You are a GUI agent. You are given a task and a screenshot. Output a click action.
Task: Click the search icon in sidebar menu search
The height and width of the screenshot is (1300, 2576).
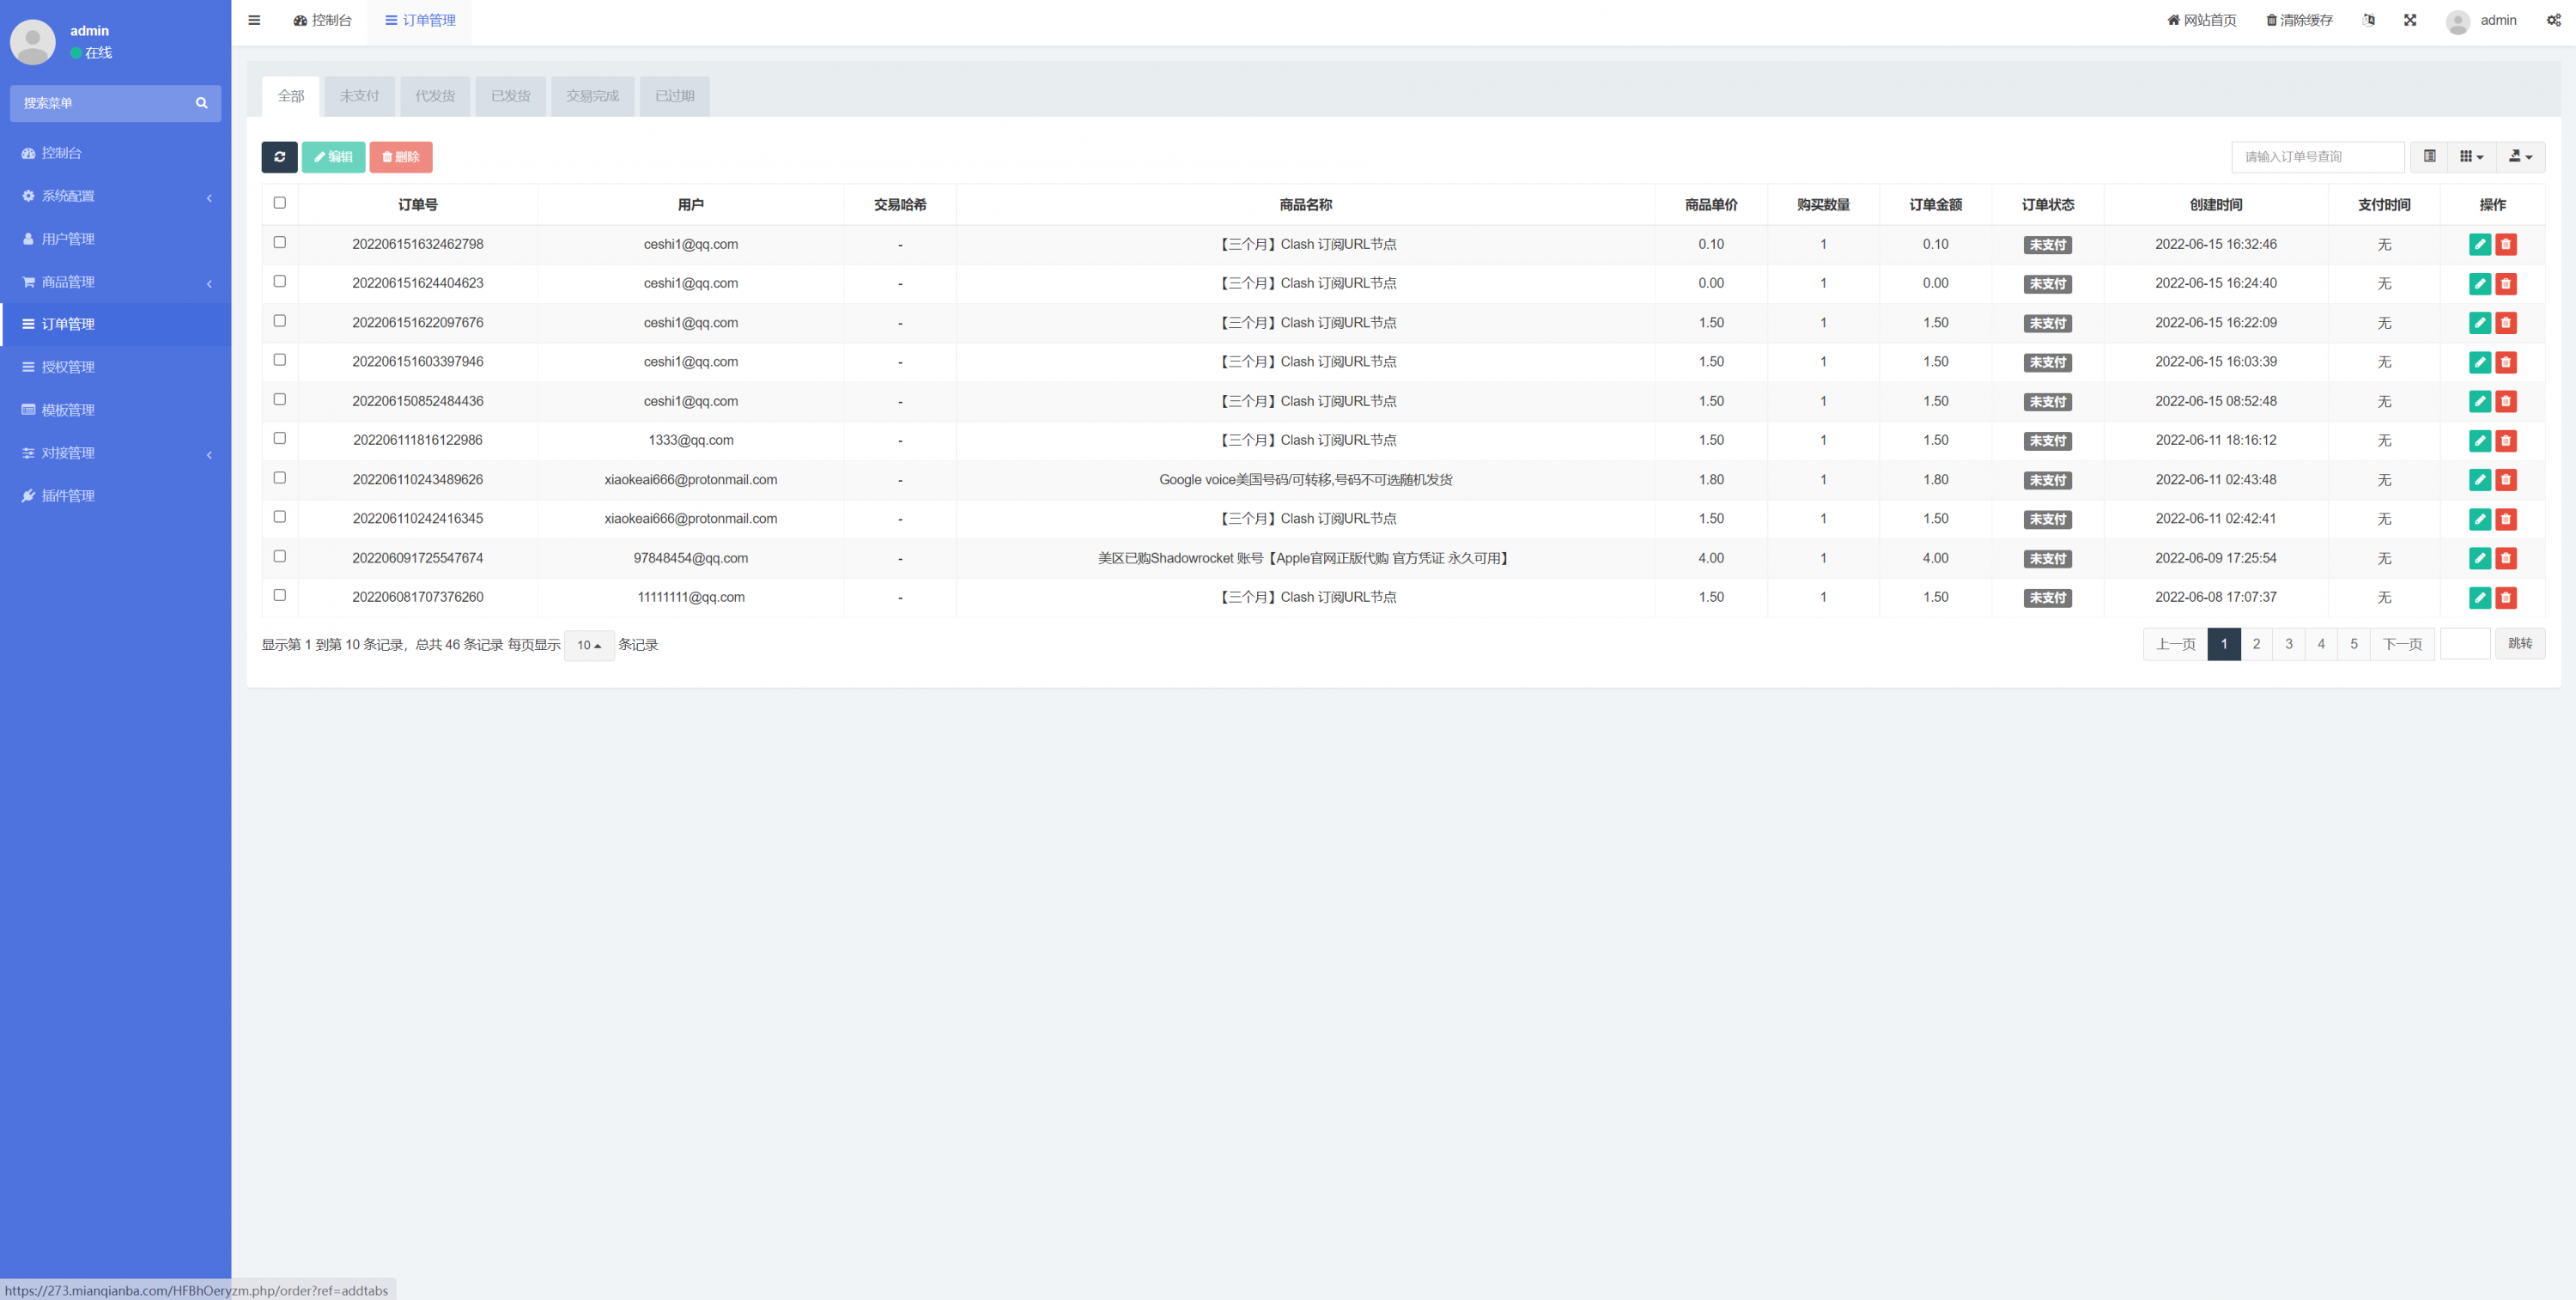click(x=201, y=103)
